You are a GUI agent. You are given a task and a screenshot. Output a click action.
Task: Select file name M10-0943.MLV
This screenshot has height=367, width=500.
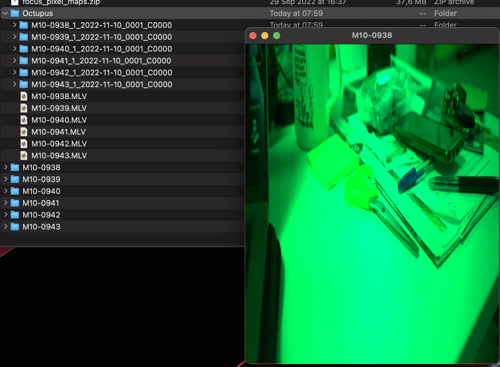click(x=59, y=155)
